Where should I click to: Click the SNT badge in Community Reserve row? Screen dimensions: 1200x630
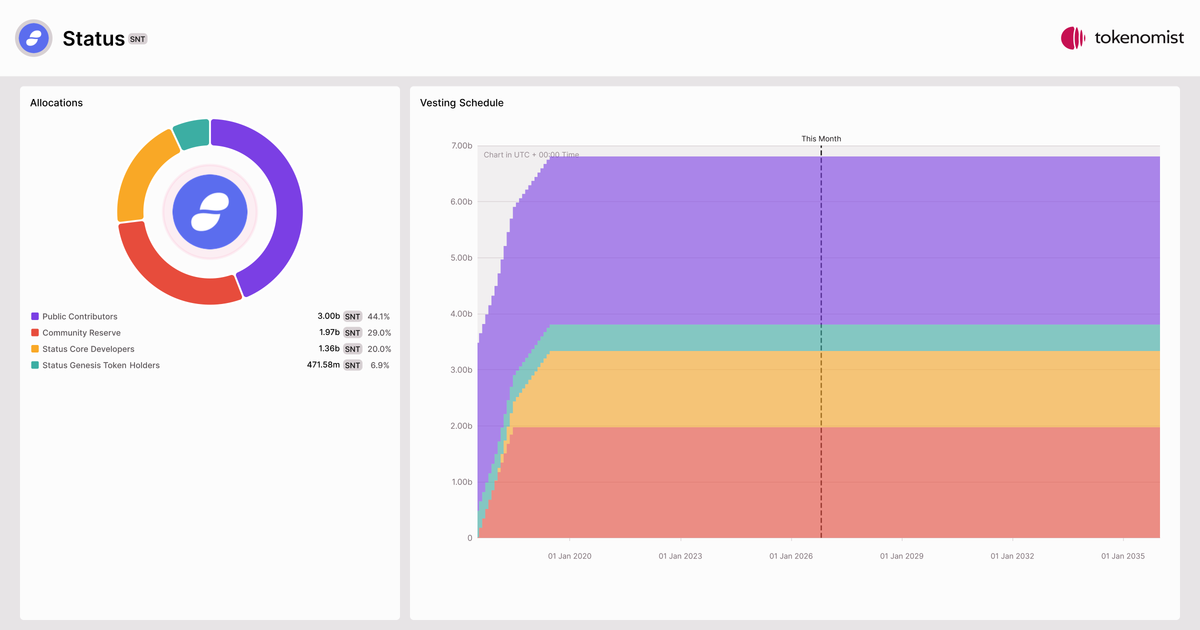coord(353,333)
